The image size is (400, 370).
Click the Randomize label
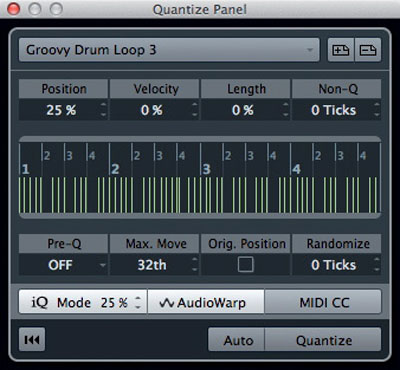pos(337,244)
